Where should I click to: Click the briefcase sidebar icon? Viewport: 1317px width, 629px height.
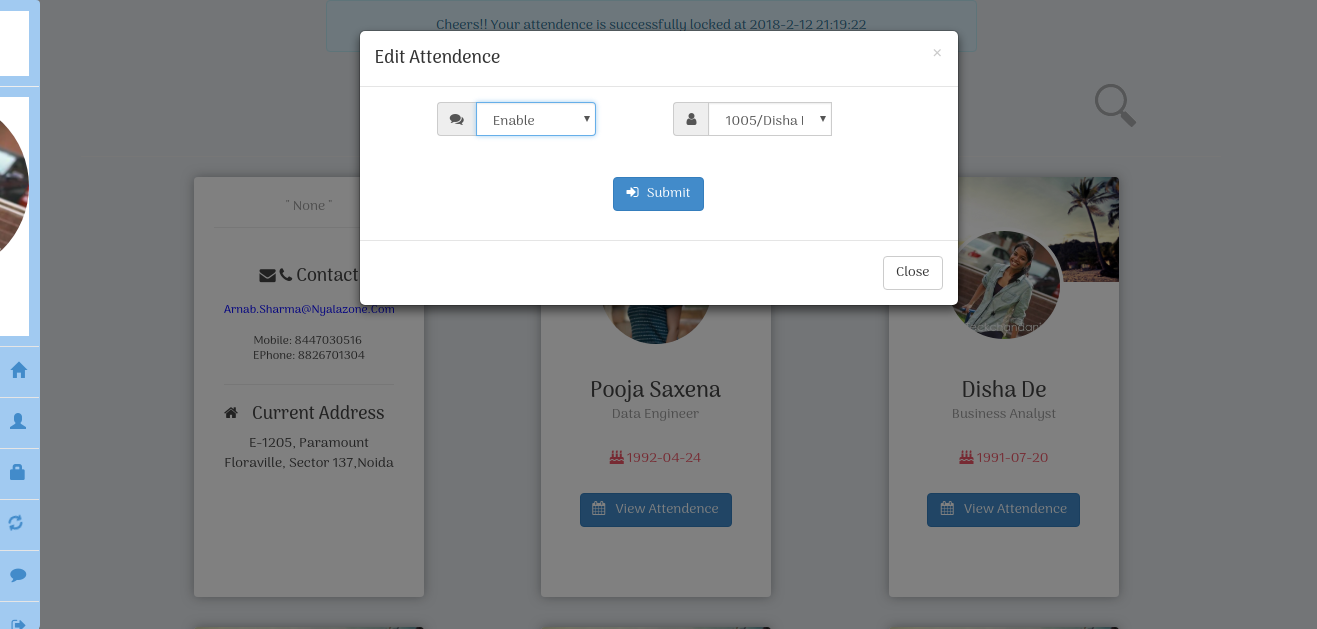click(x=18, y=472)
